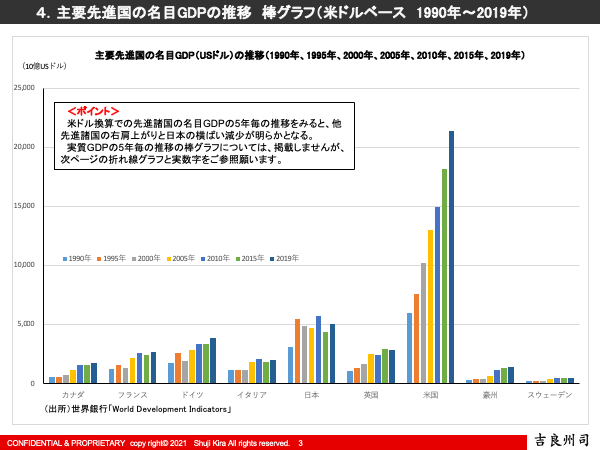Viewport: 600px width, 450px height.
Task: Click the chart title above the plot
Action: coord(308,54)
